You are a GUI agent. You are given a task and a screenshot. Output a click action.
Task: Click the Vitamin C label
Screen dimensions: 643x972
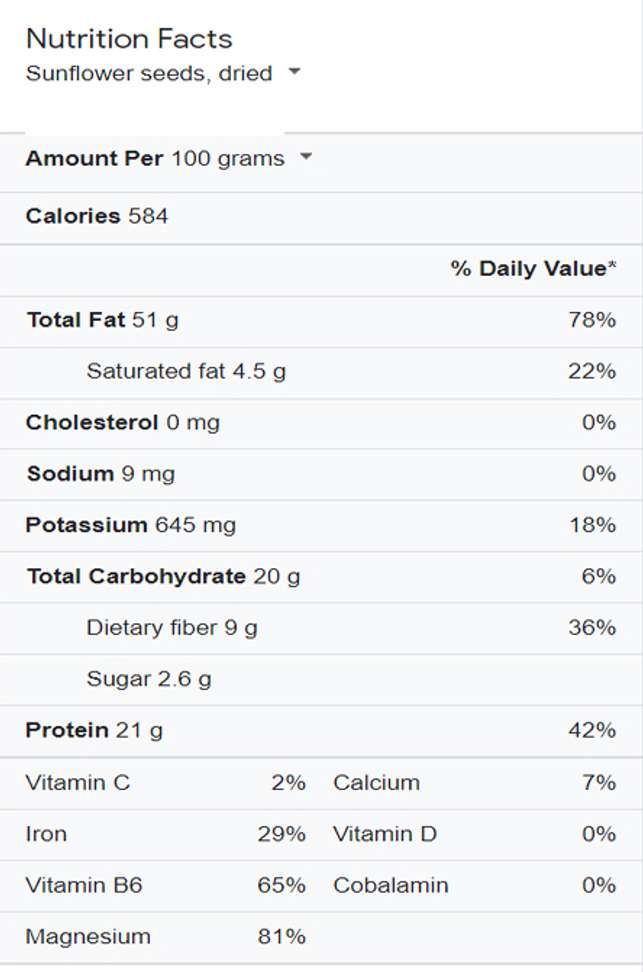pos(78,783)
